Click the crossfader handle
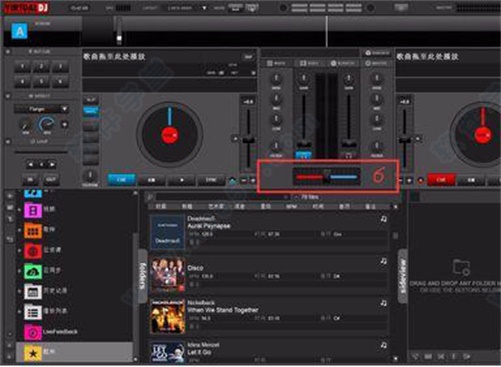Viewport: 501px width, 367px height. [327, 177]
